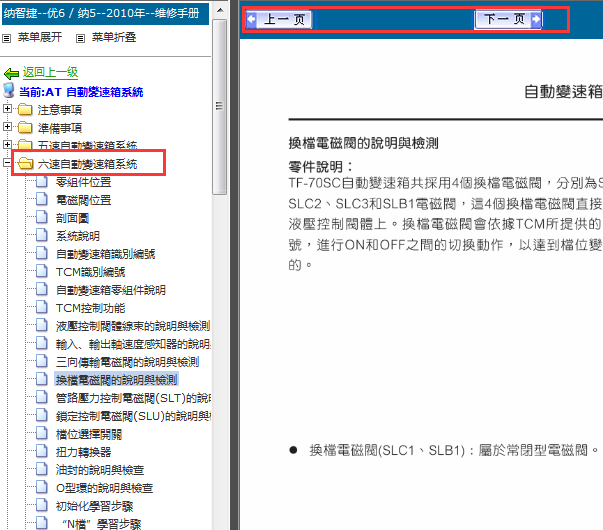The width and height of the screenshot is (603, 530).
Task: Expand the 注意事項 folder node
Action: click(x=7, y=109)
